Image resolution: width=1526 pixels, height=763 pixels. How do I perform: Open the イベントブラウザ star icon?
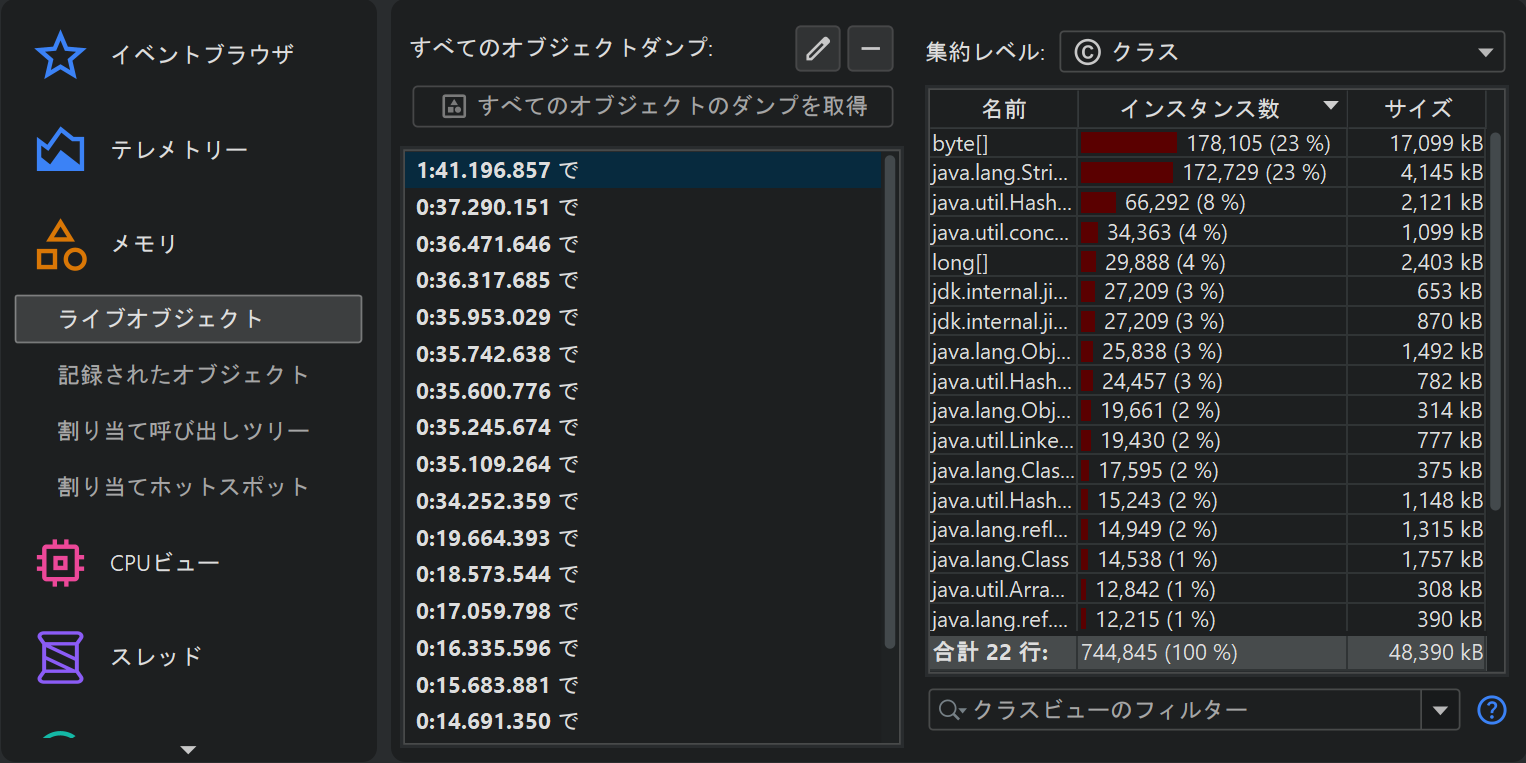coord(60,55)
